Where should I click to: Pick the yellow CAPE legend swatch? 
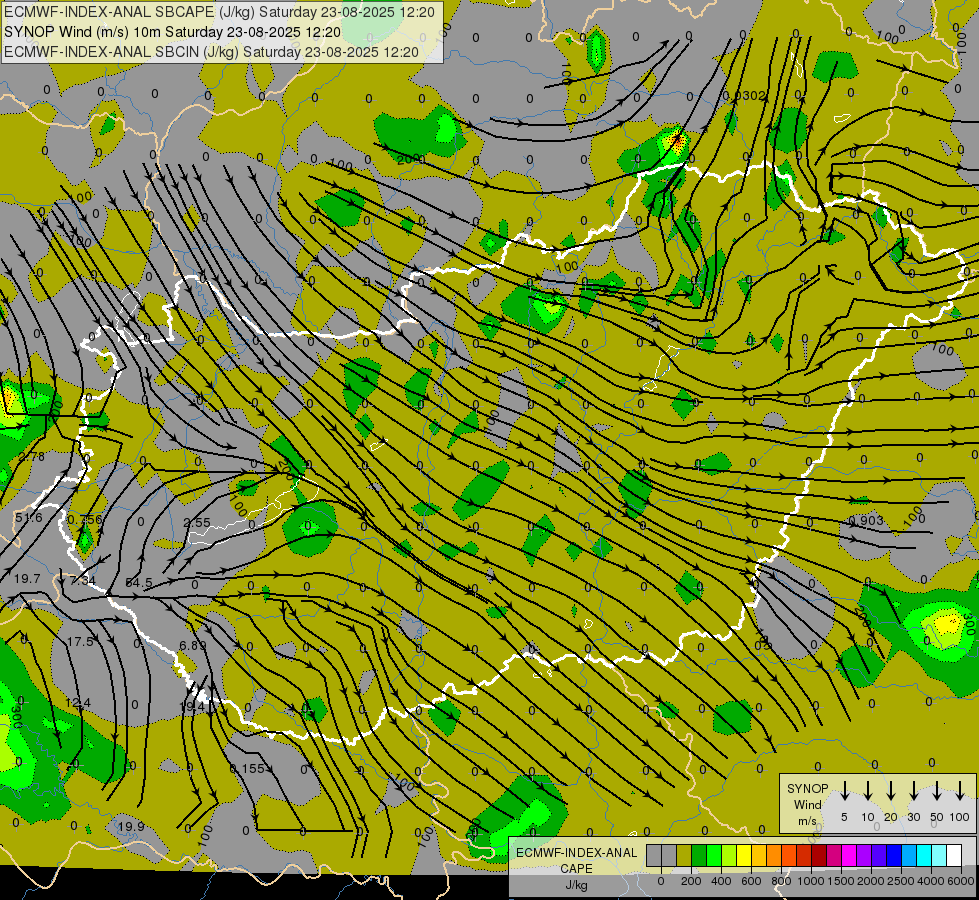pyautogui.click(x=744, y=855)
